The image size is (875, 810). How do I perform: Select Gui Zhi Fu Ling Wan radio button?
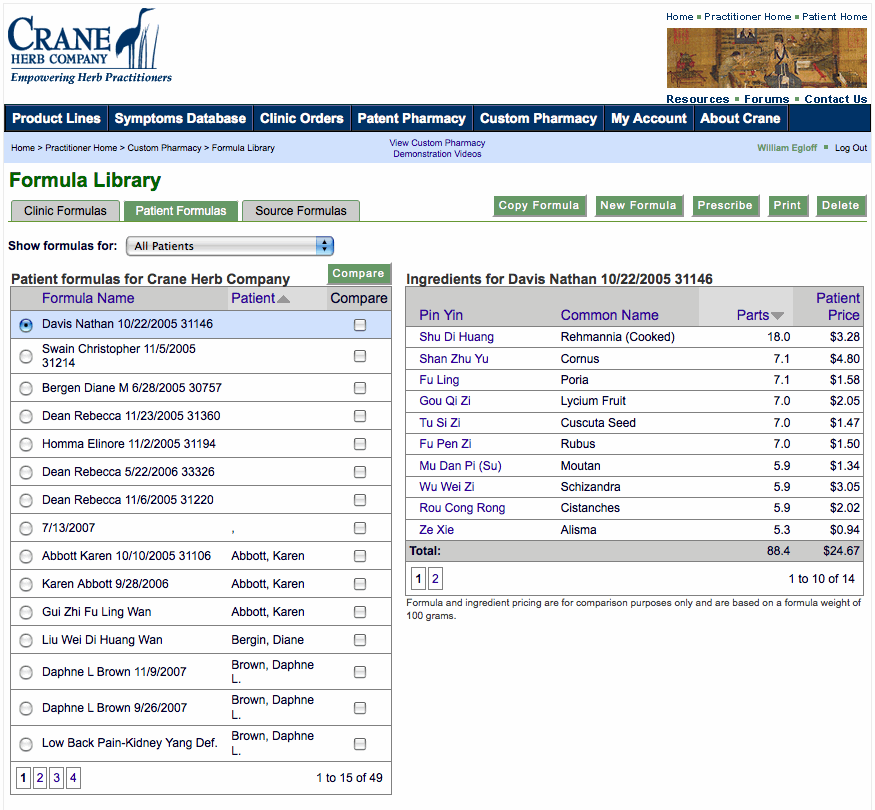(26, 612)
